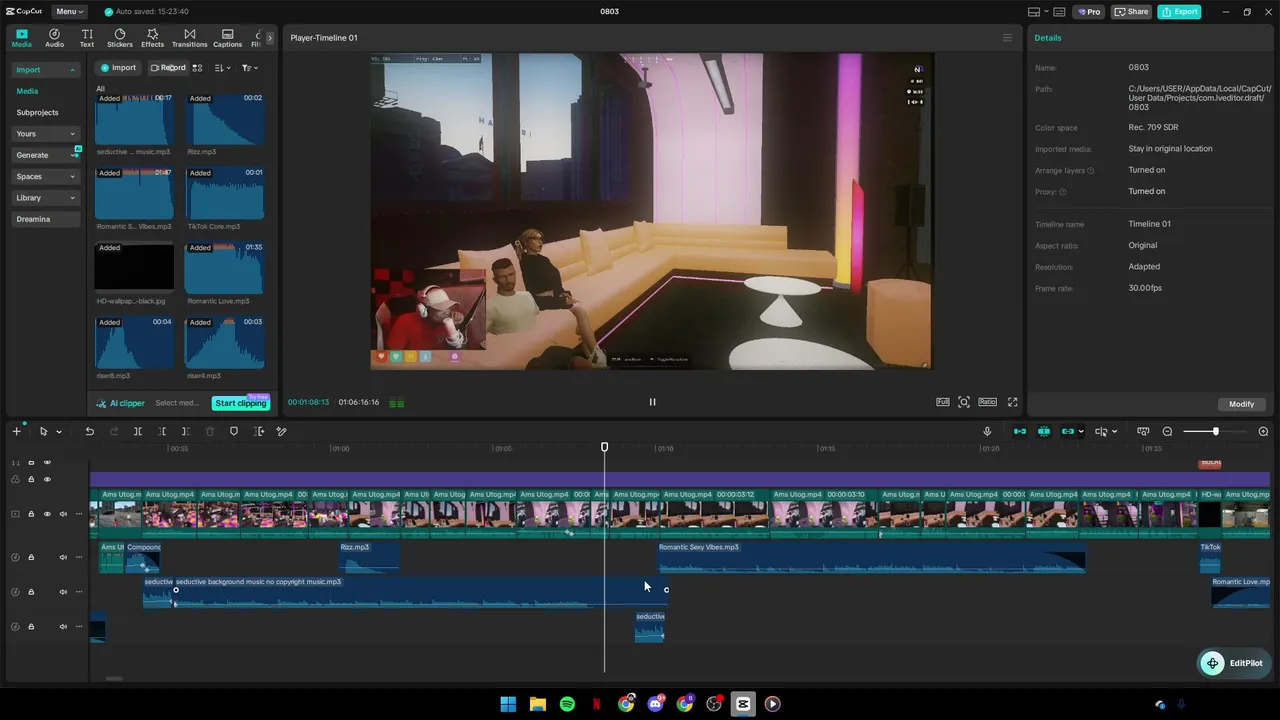Toggle visibility of the purple adjustment track
1280x720 pixels.
47,479
